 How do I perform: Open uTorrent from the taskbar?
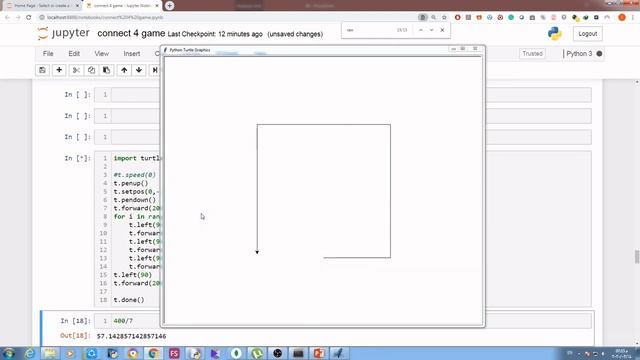[x=257, y=353]
